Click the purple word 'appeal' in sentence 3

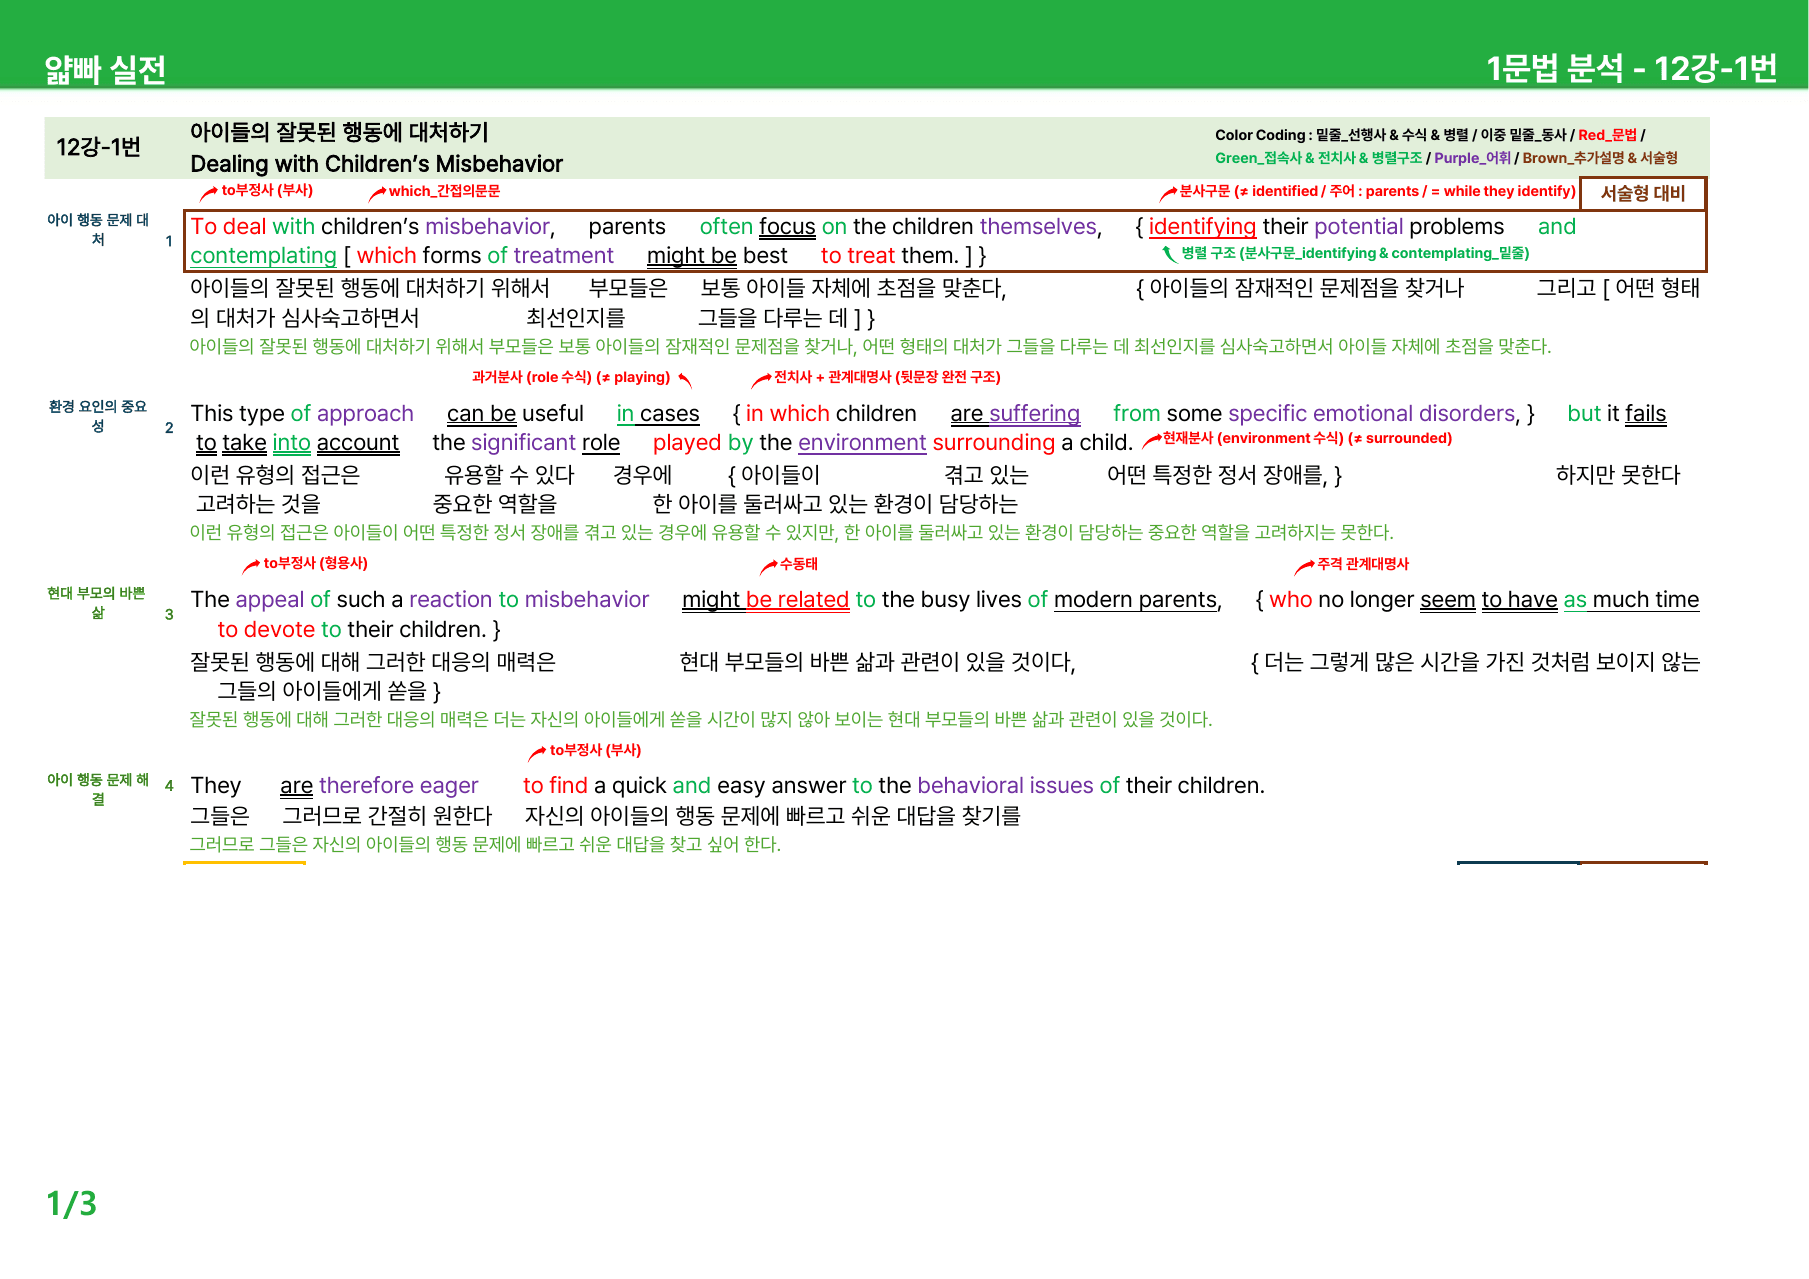[x=270, y=600]
